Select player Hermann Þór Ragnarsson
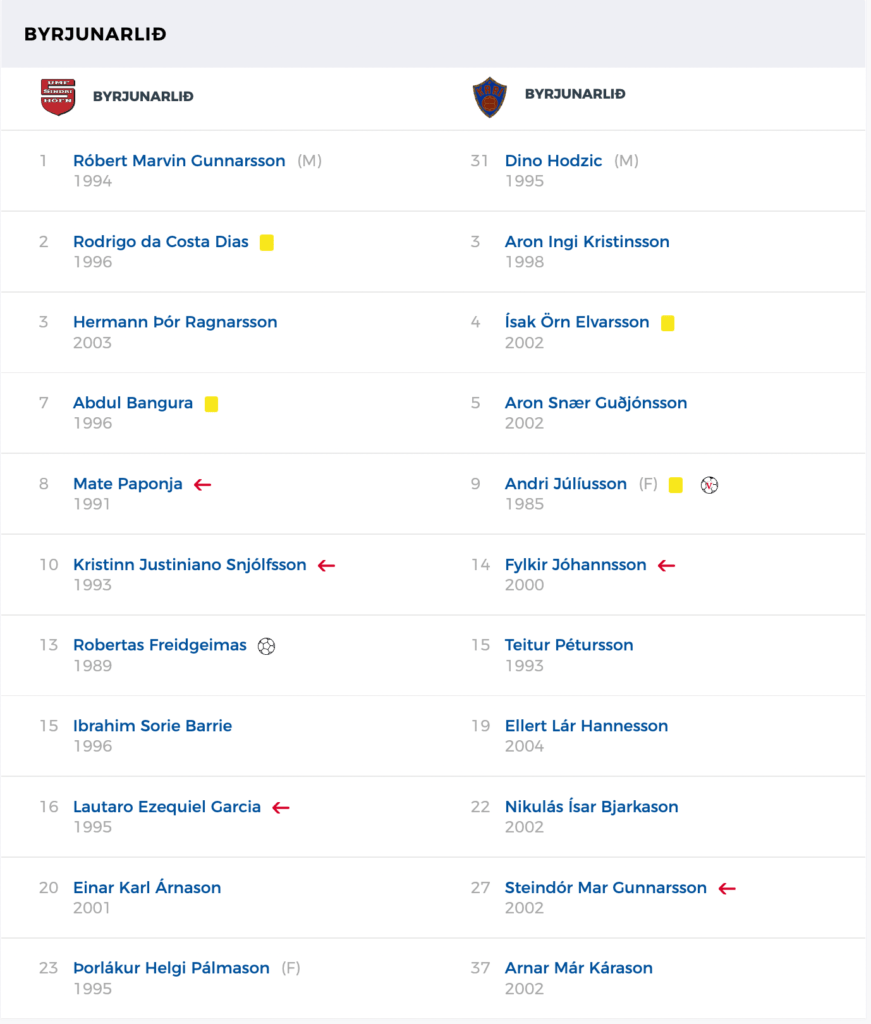The height and width of the screenshot is (1024, 871). coord(175,322)
